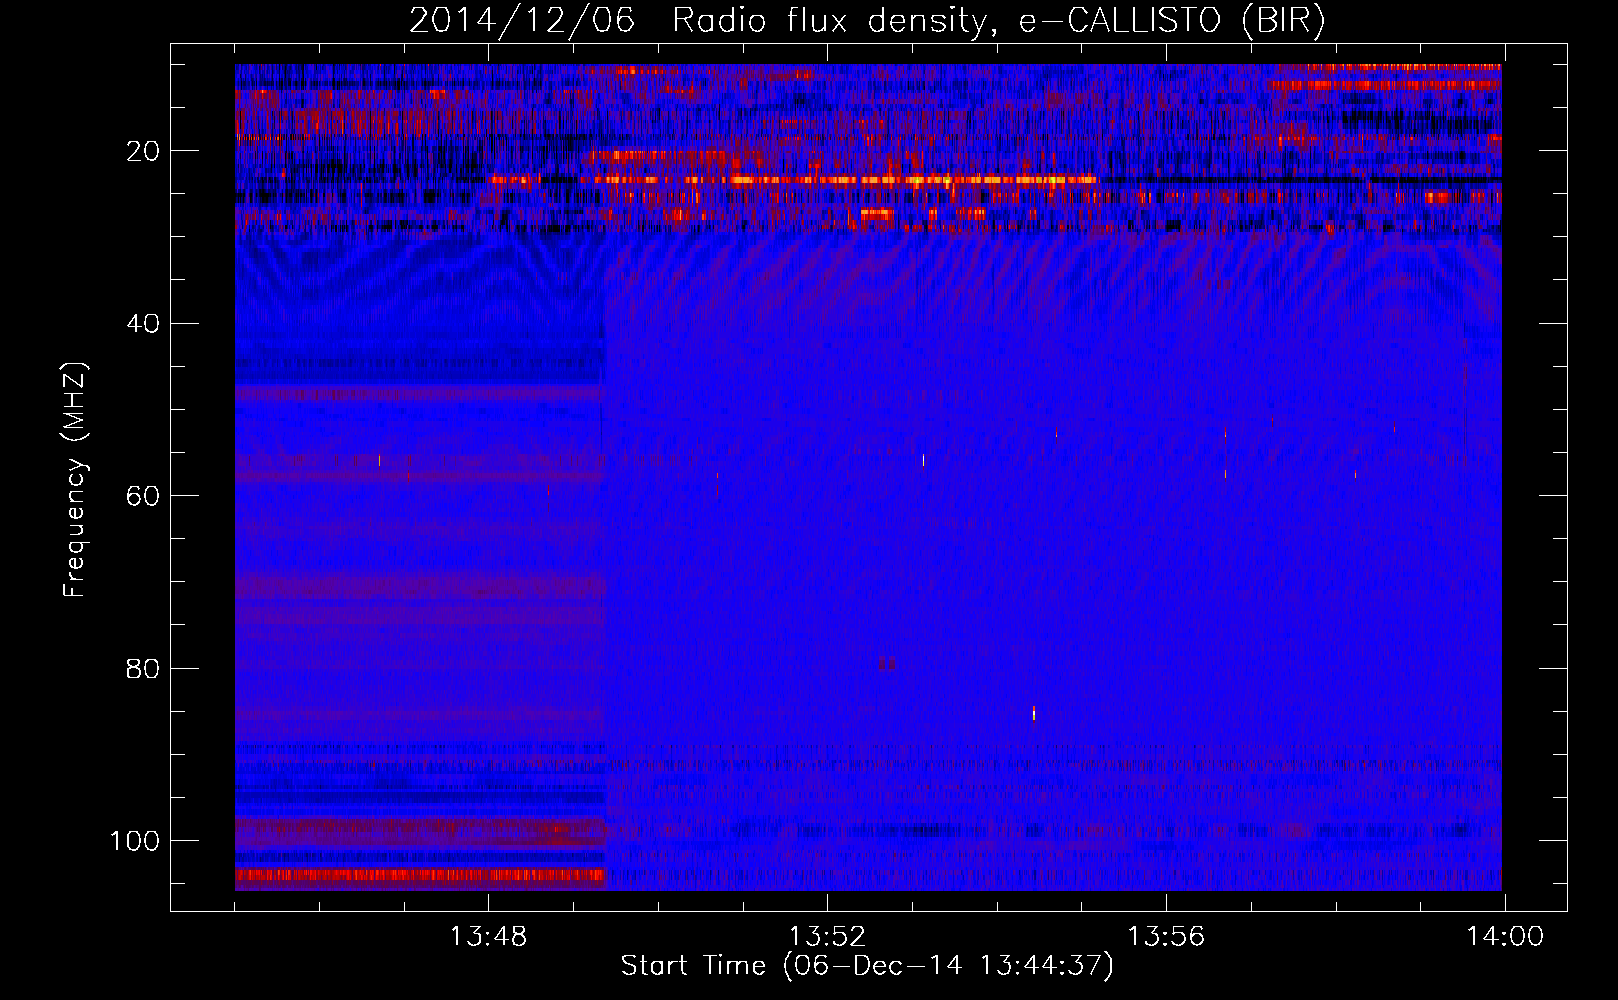Click the "14:00" time tick label
The width and height of the screenshot is (1618, 1000).
1505,937
